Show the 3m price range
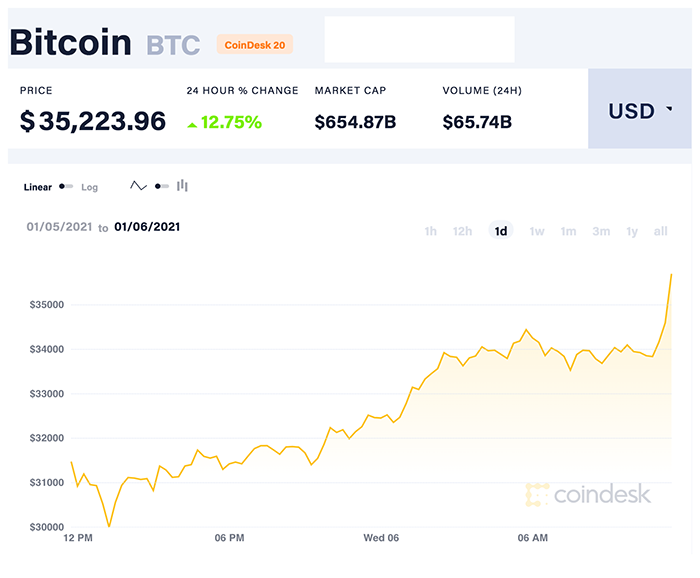Screen dimensions: 700x578 click(601, 231)
